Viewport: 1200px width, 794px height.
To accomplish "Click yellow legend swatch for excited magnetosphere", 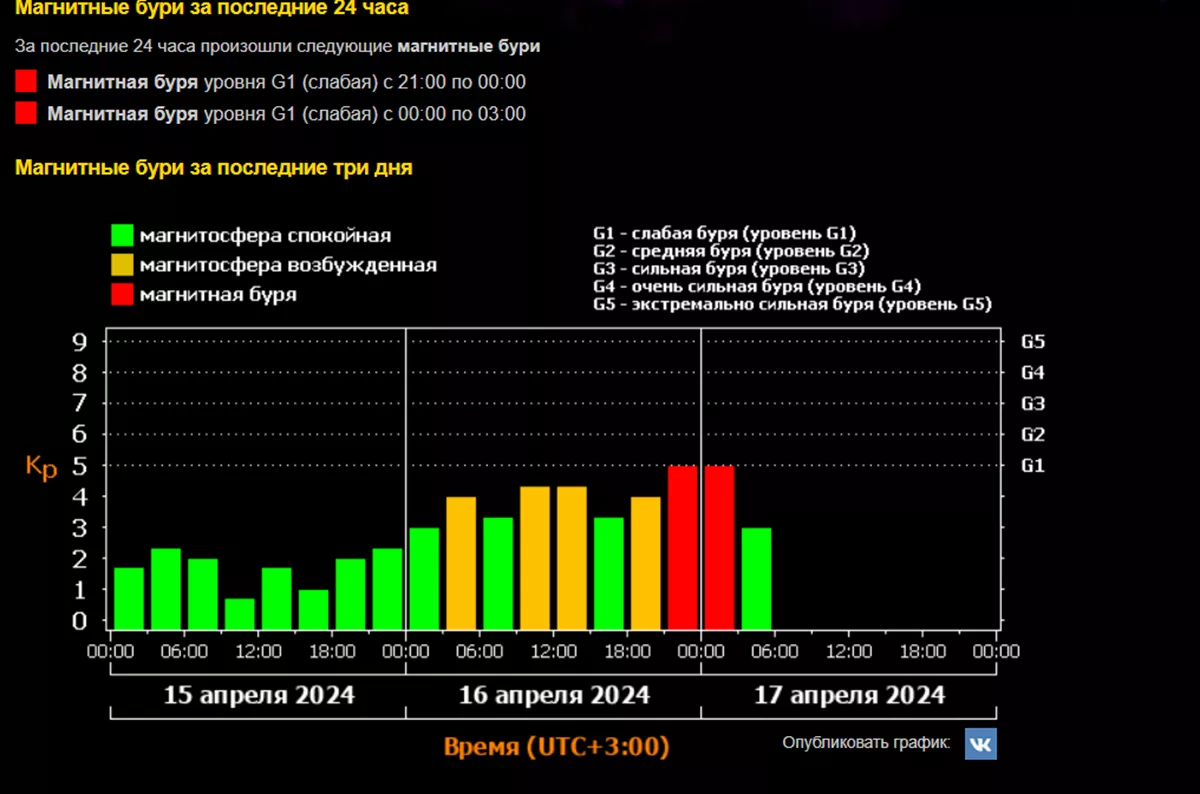I will 122,265.
